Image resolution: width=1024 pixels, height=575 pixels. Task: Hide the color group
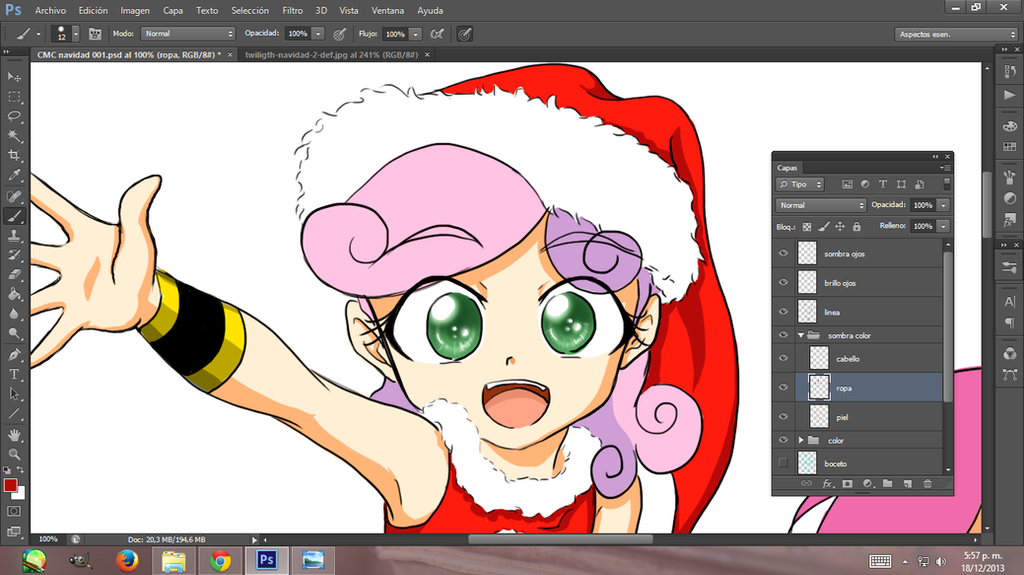tap(783, 440)
